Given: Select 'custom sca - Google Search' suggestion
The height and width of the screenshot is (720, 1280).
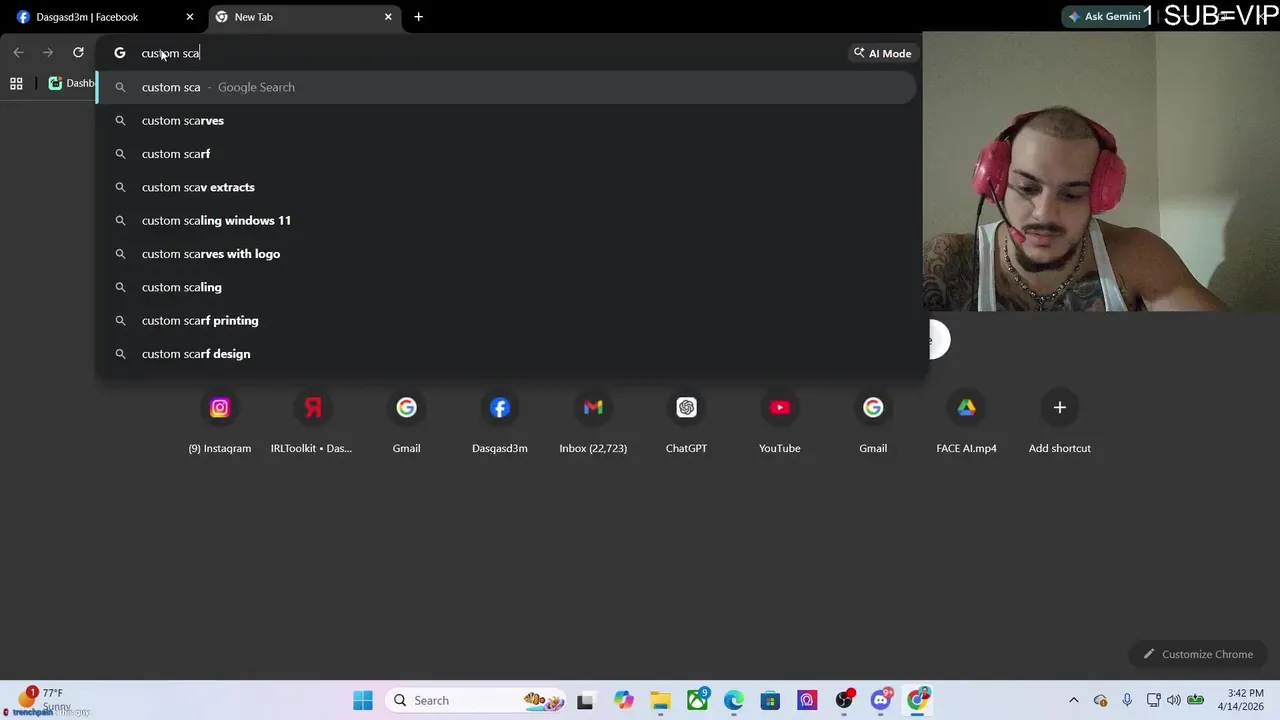Looking at the screenshot, I should point(507,87).
